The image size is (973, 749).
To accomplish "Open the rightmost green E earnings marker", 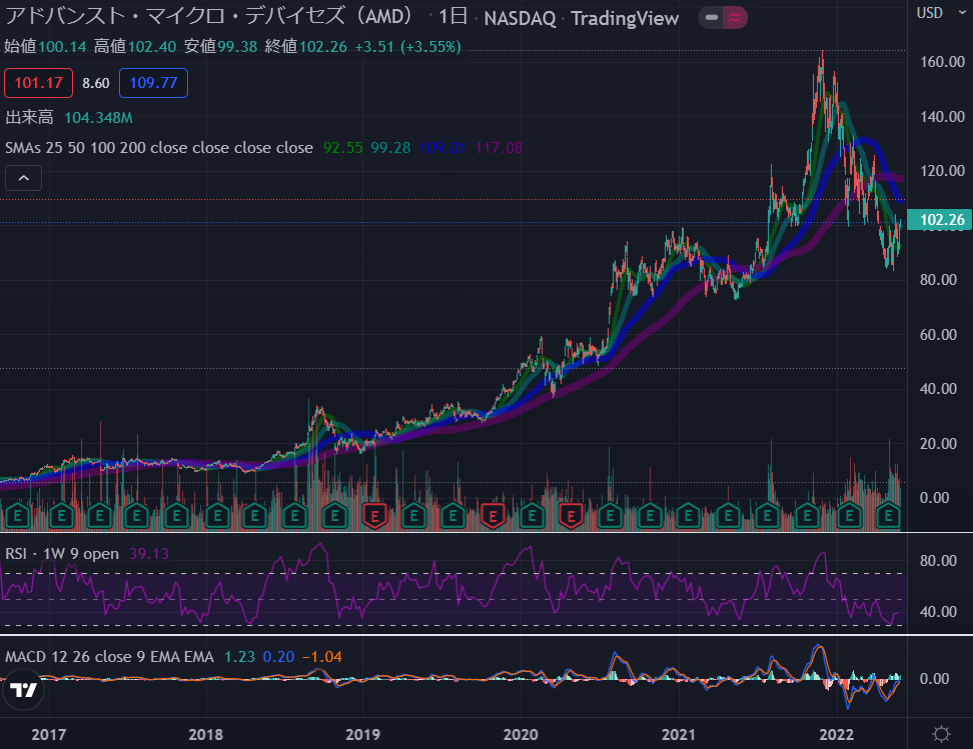I will tap(889, 516).
